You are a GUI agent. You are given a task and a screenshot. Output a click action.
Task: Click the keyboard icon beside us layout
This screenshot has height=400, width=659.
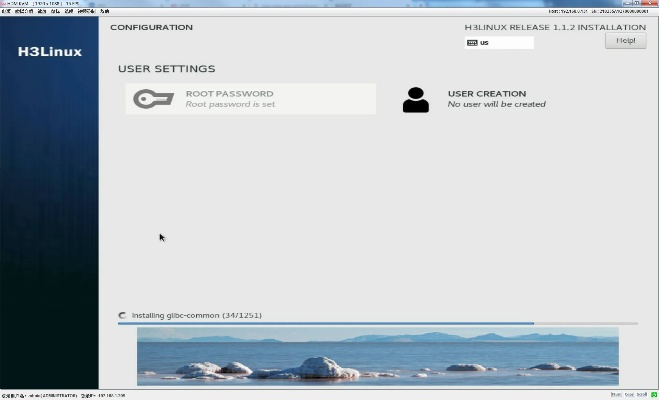click(472, 43)
